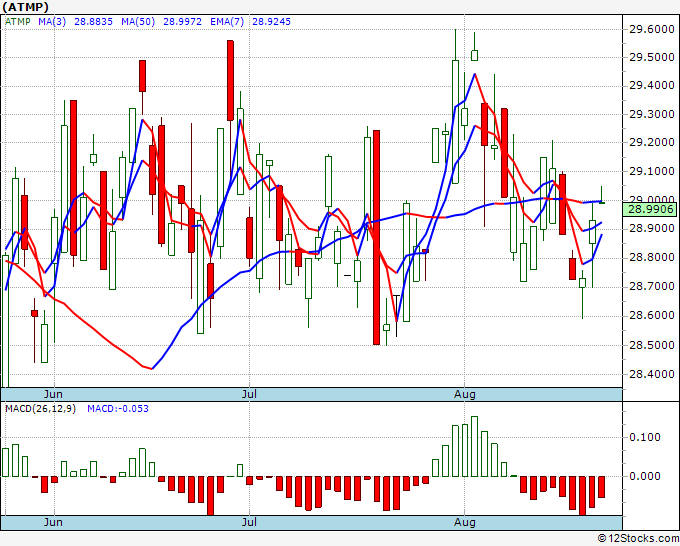The image size is (680, 546).
Task: Click the MACD(26,12,9) indicator label
Action: [40, 409]
